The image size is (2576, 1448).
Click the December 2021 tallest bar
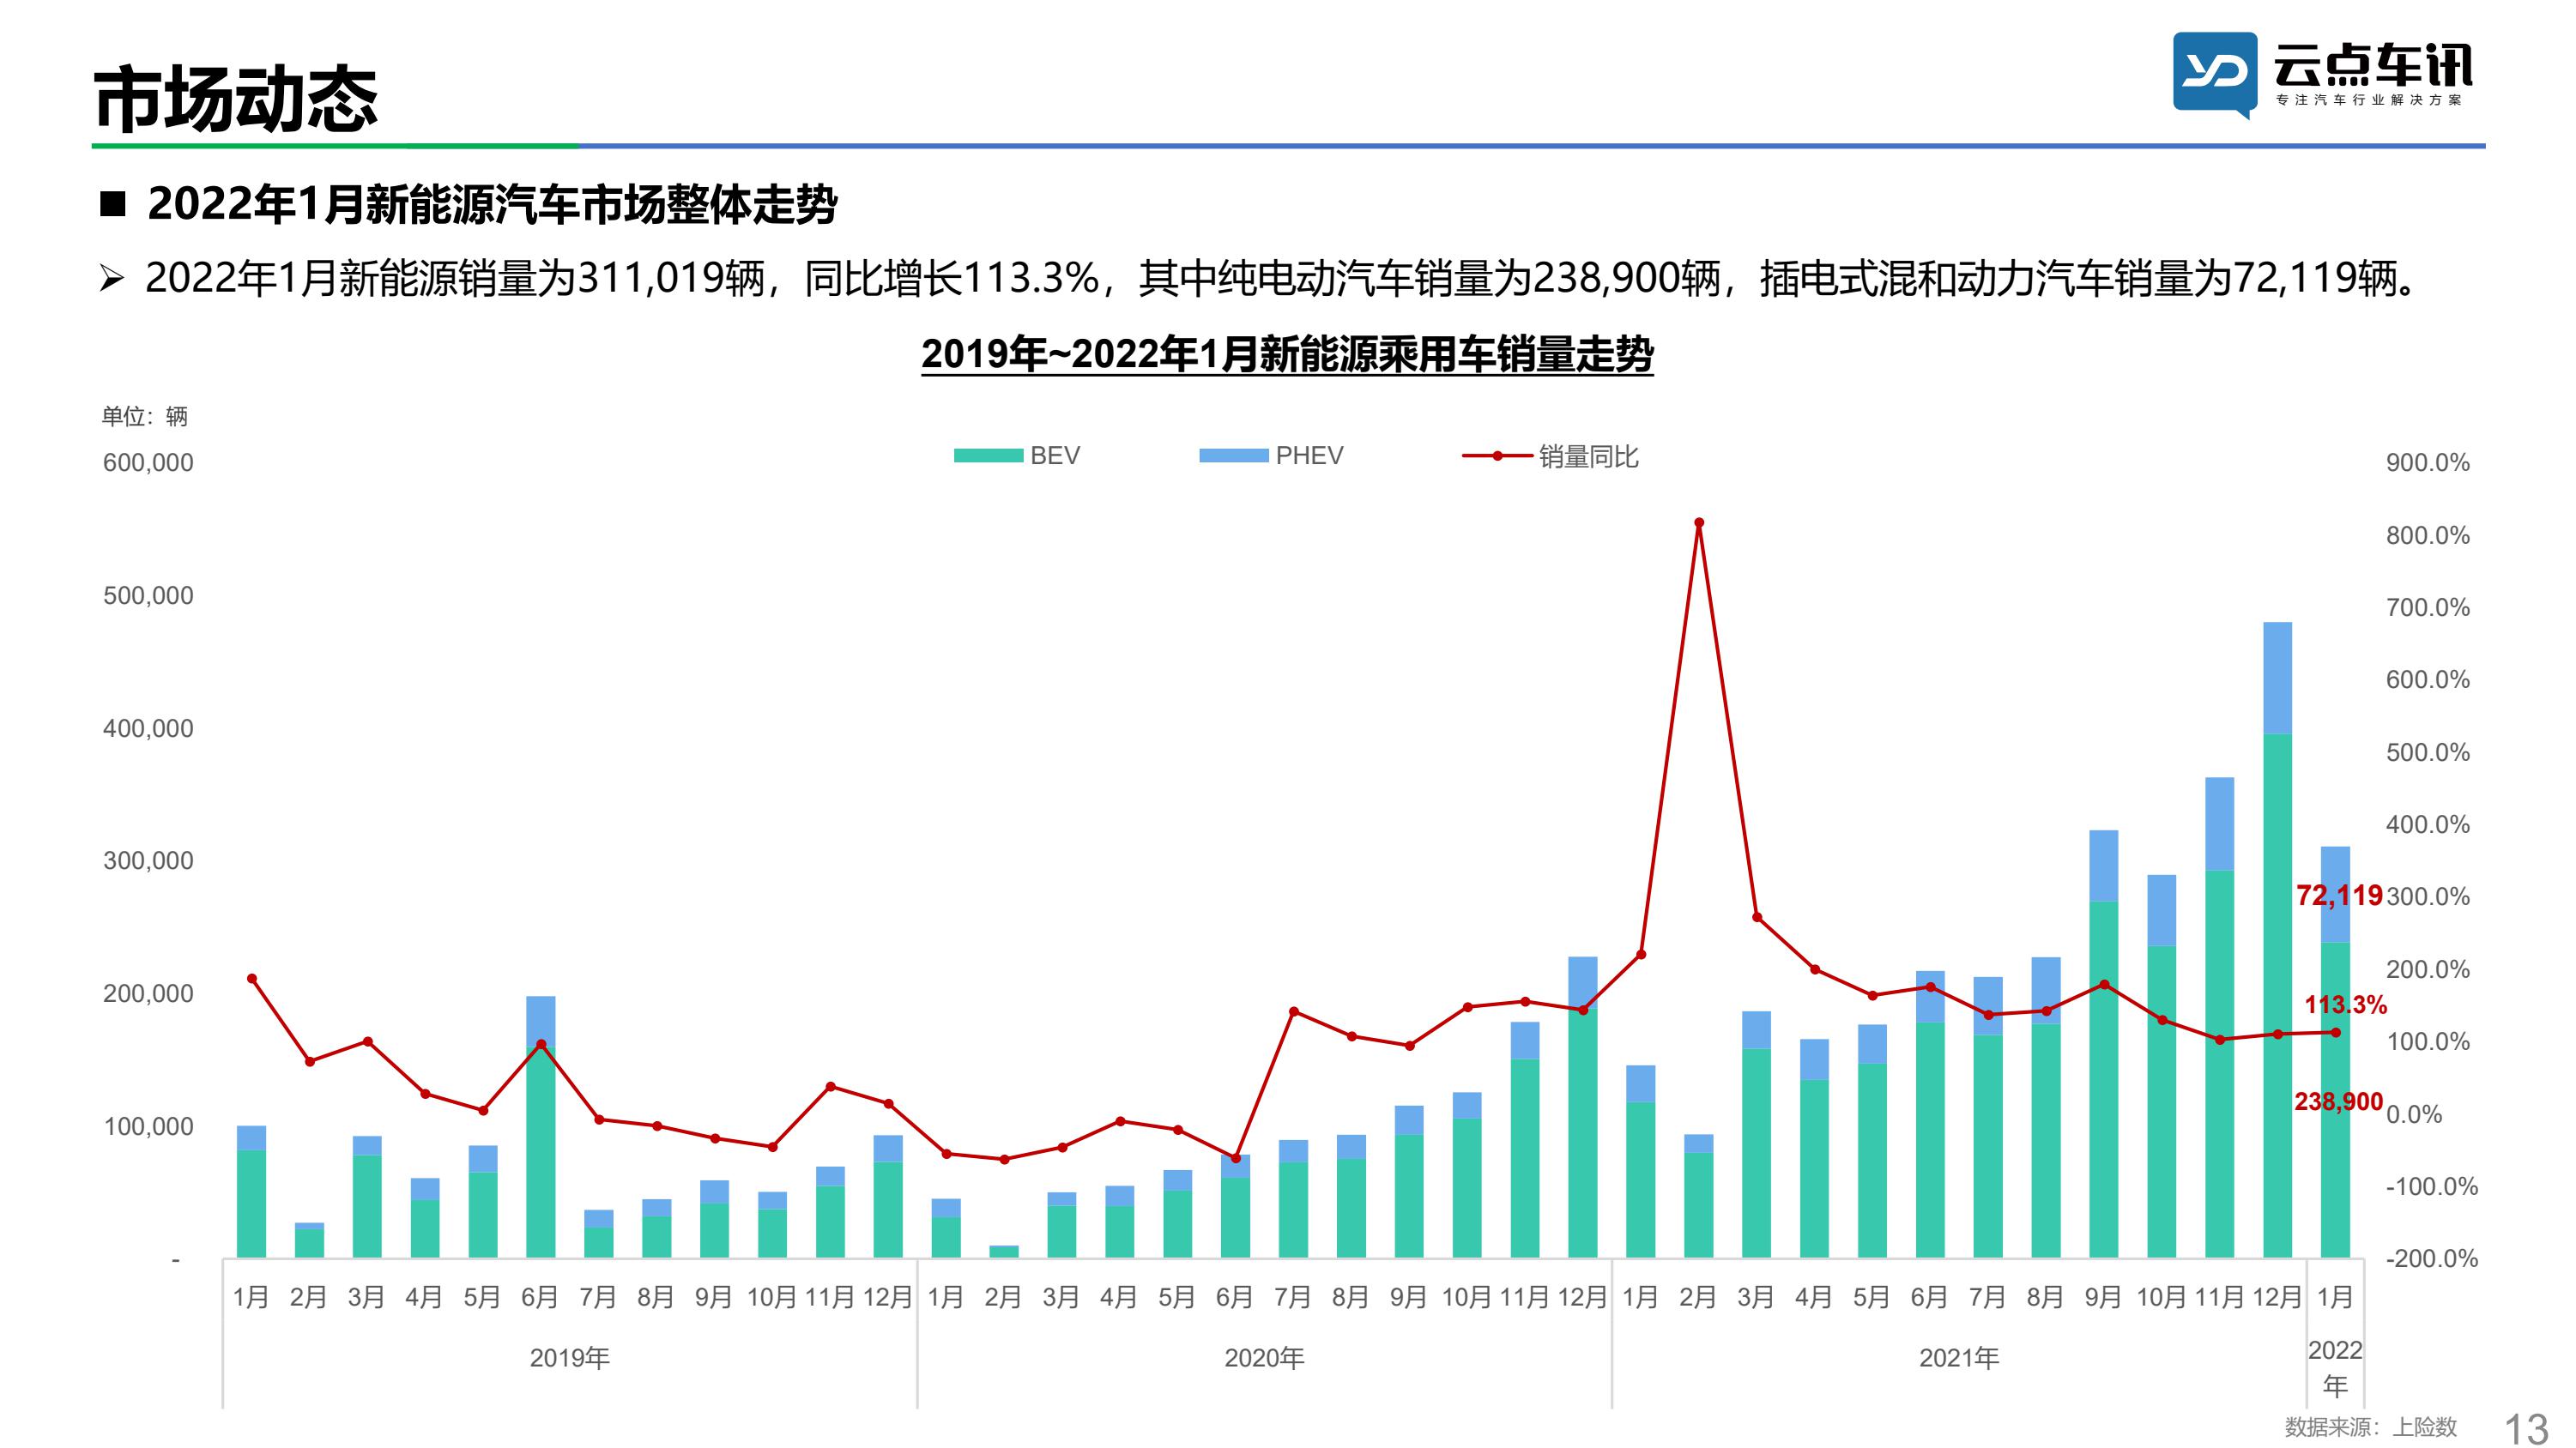click(x=2277, y=940)
